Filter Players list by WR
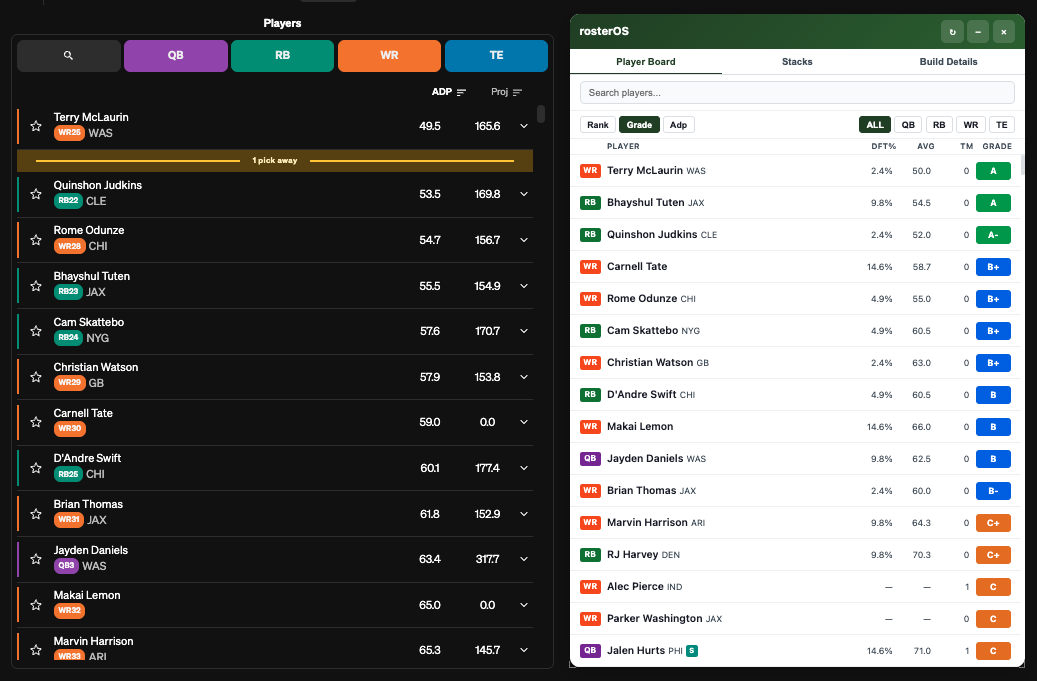Viewport: 1037px width, 681px height. point(390,56)
